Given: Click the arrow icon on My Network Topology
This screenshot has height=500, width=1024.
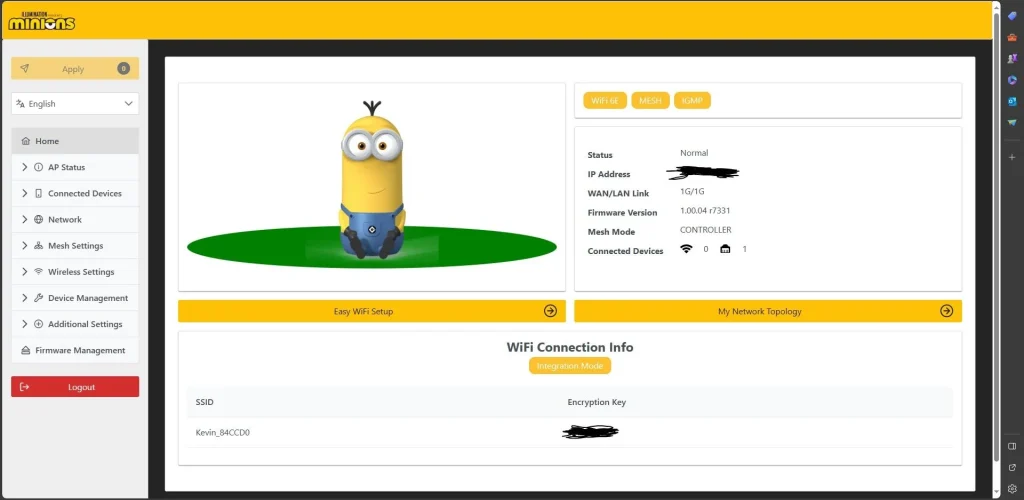Looking at the screenshot, I should (x=946, y=311).
